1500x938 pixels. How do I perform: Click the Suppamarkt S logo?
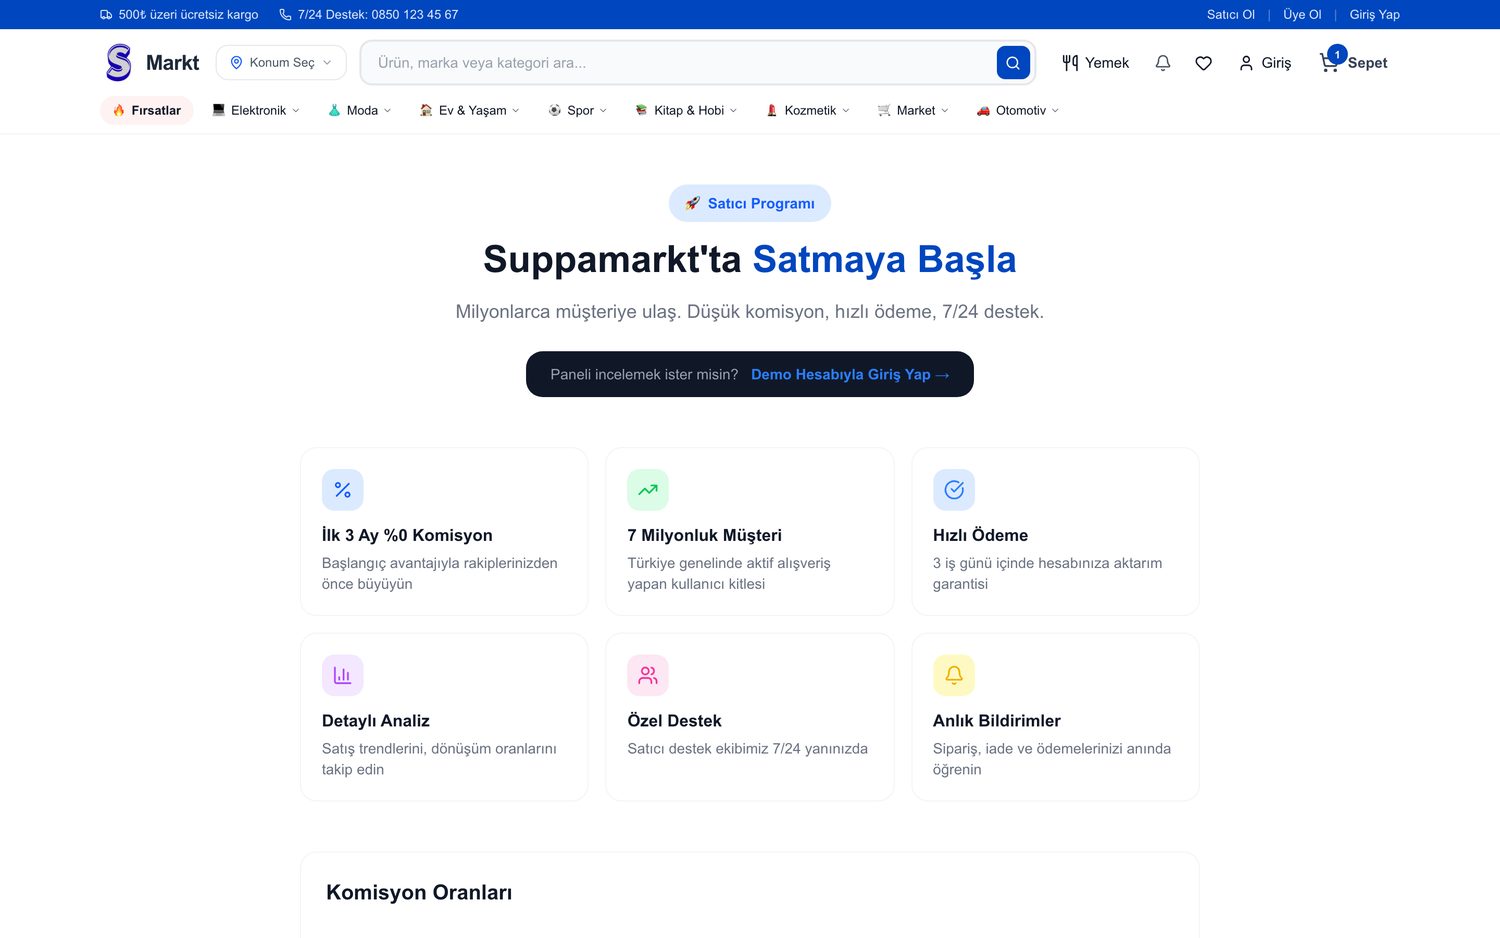(x=119, y=62)
